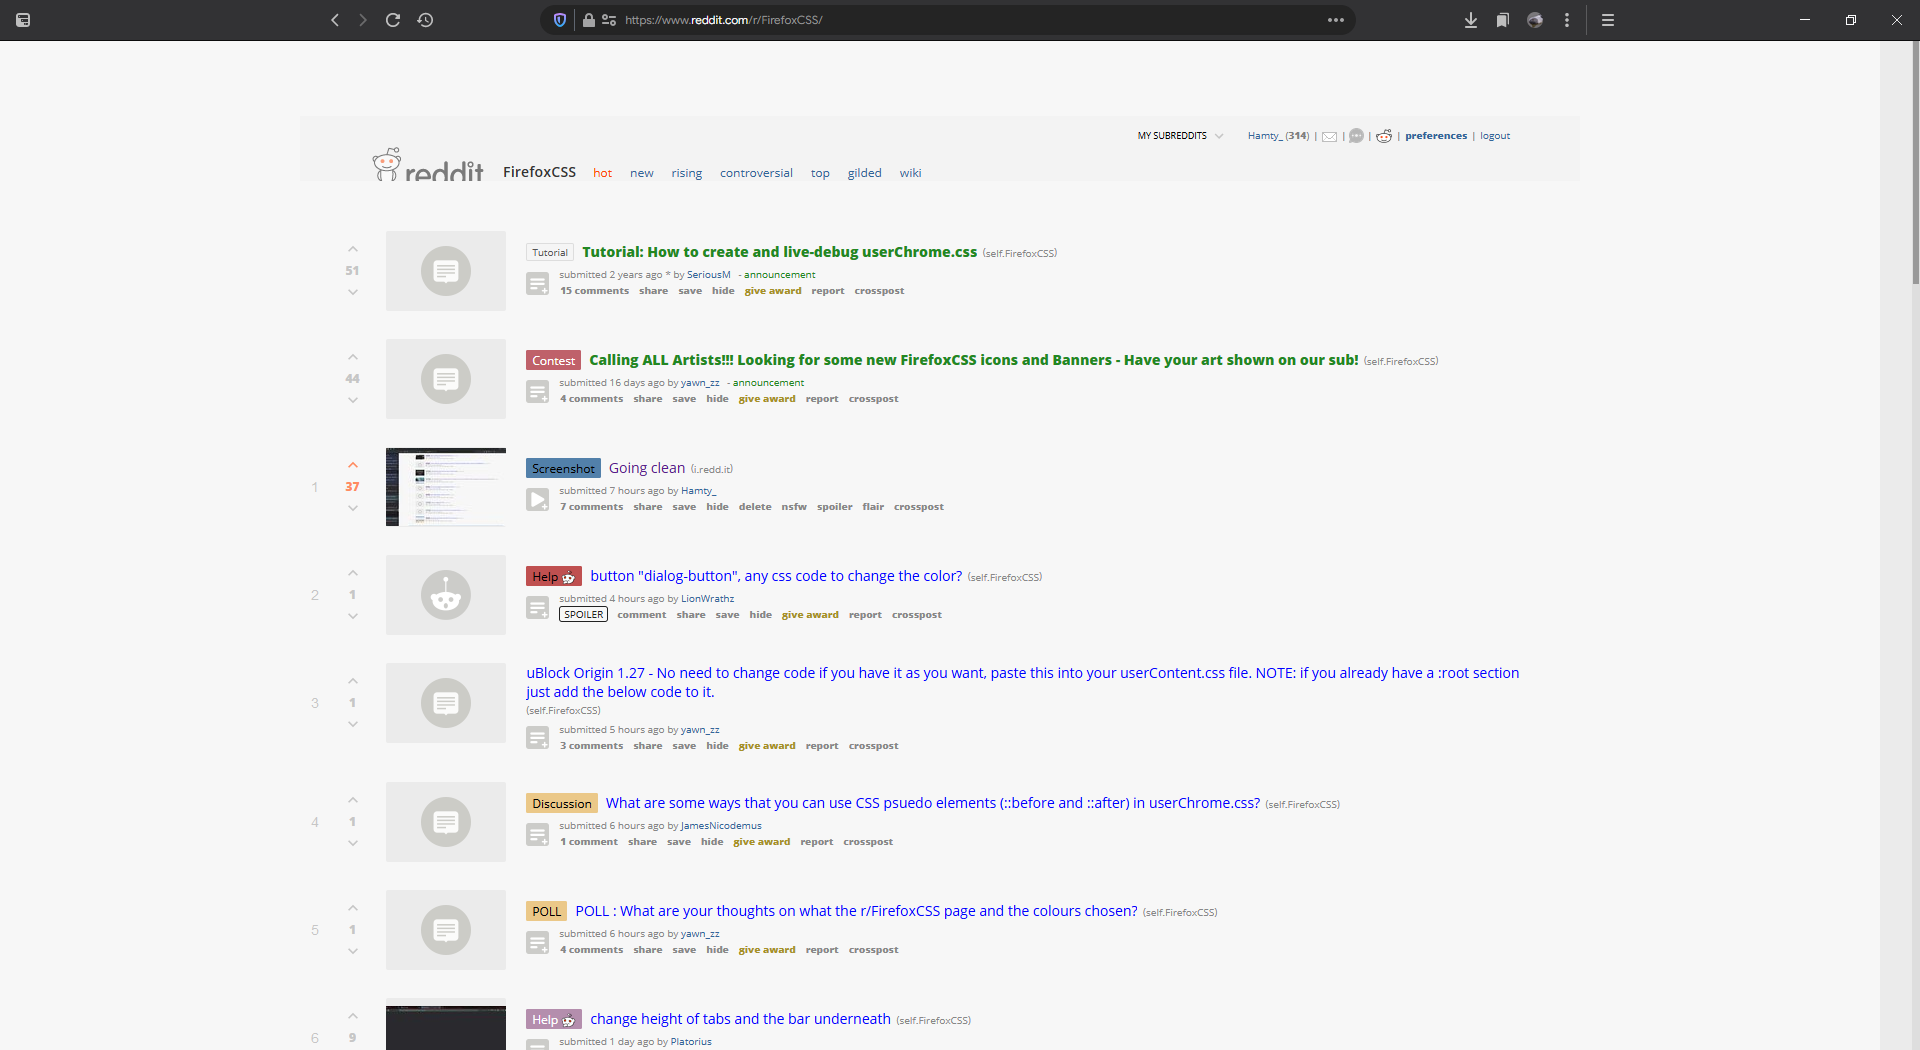Screen dimensions: 1920x1050
Task: Expand the uBlock Origin post text icon
Action: click(x=538, y=739)
